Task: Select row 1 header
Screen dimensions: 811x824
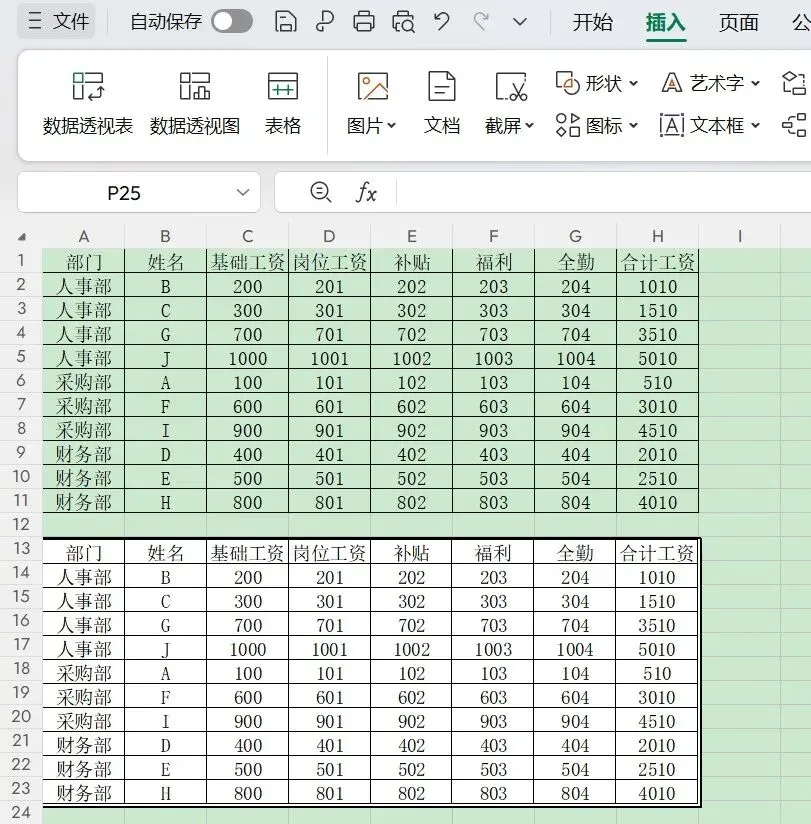Action: [21, 261]
